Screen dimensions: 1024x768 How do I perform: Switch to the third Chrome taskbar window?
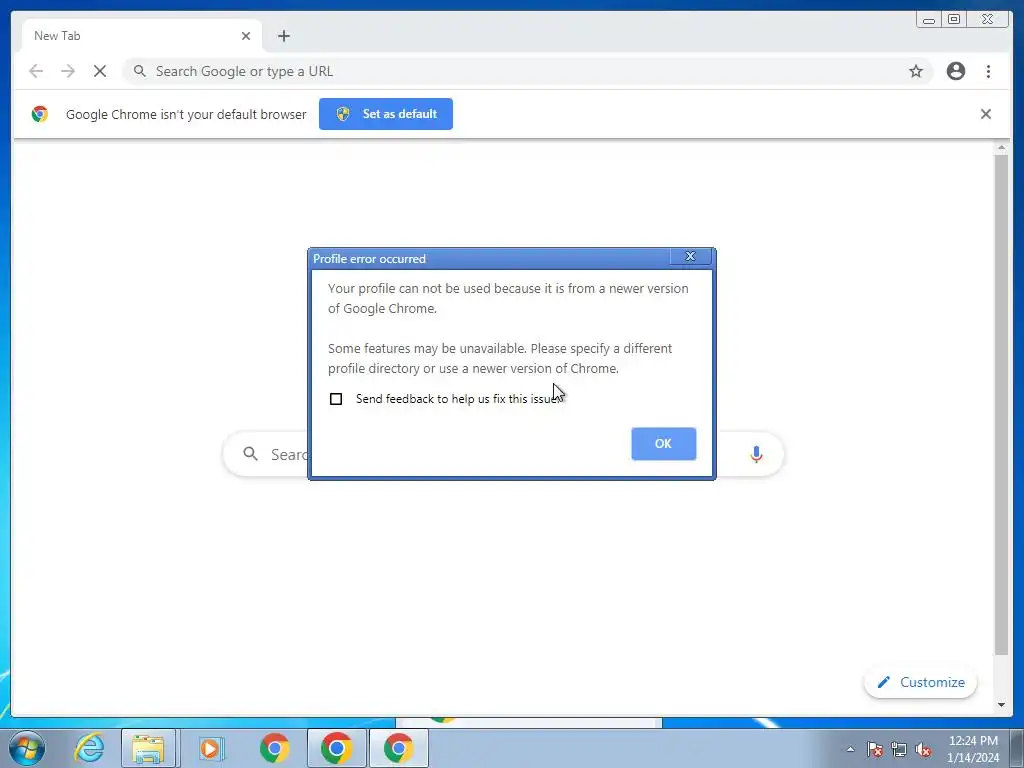(x=398, y=748)
